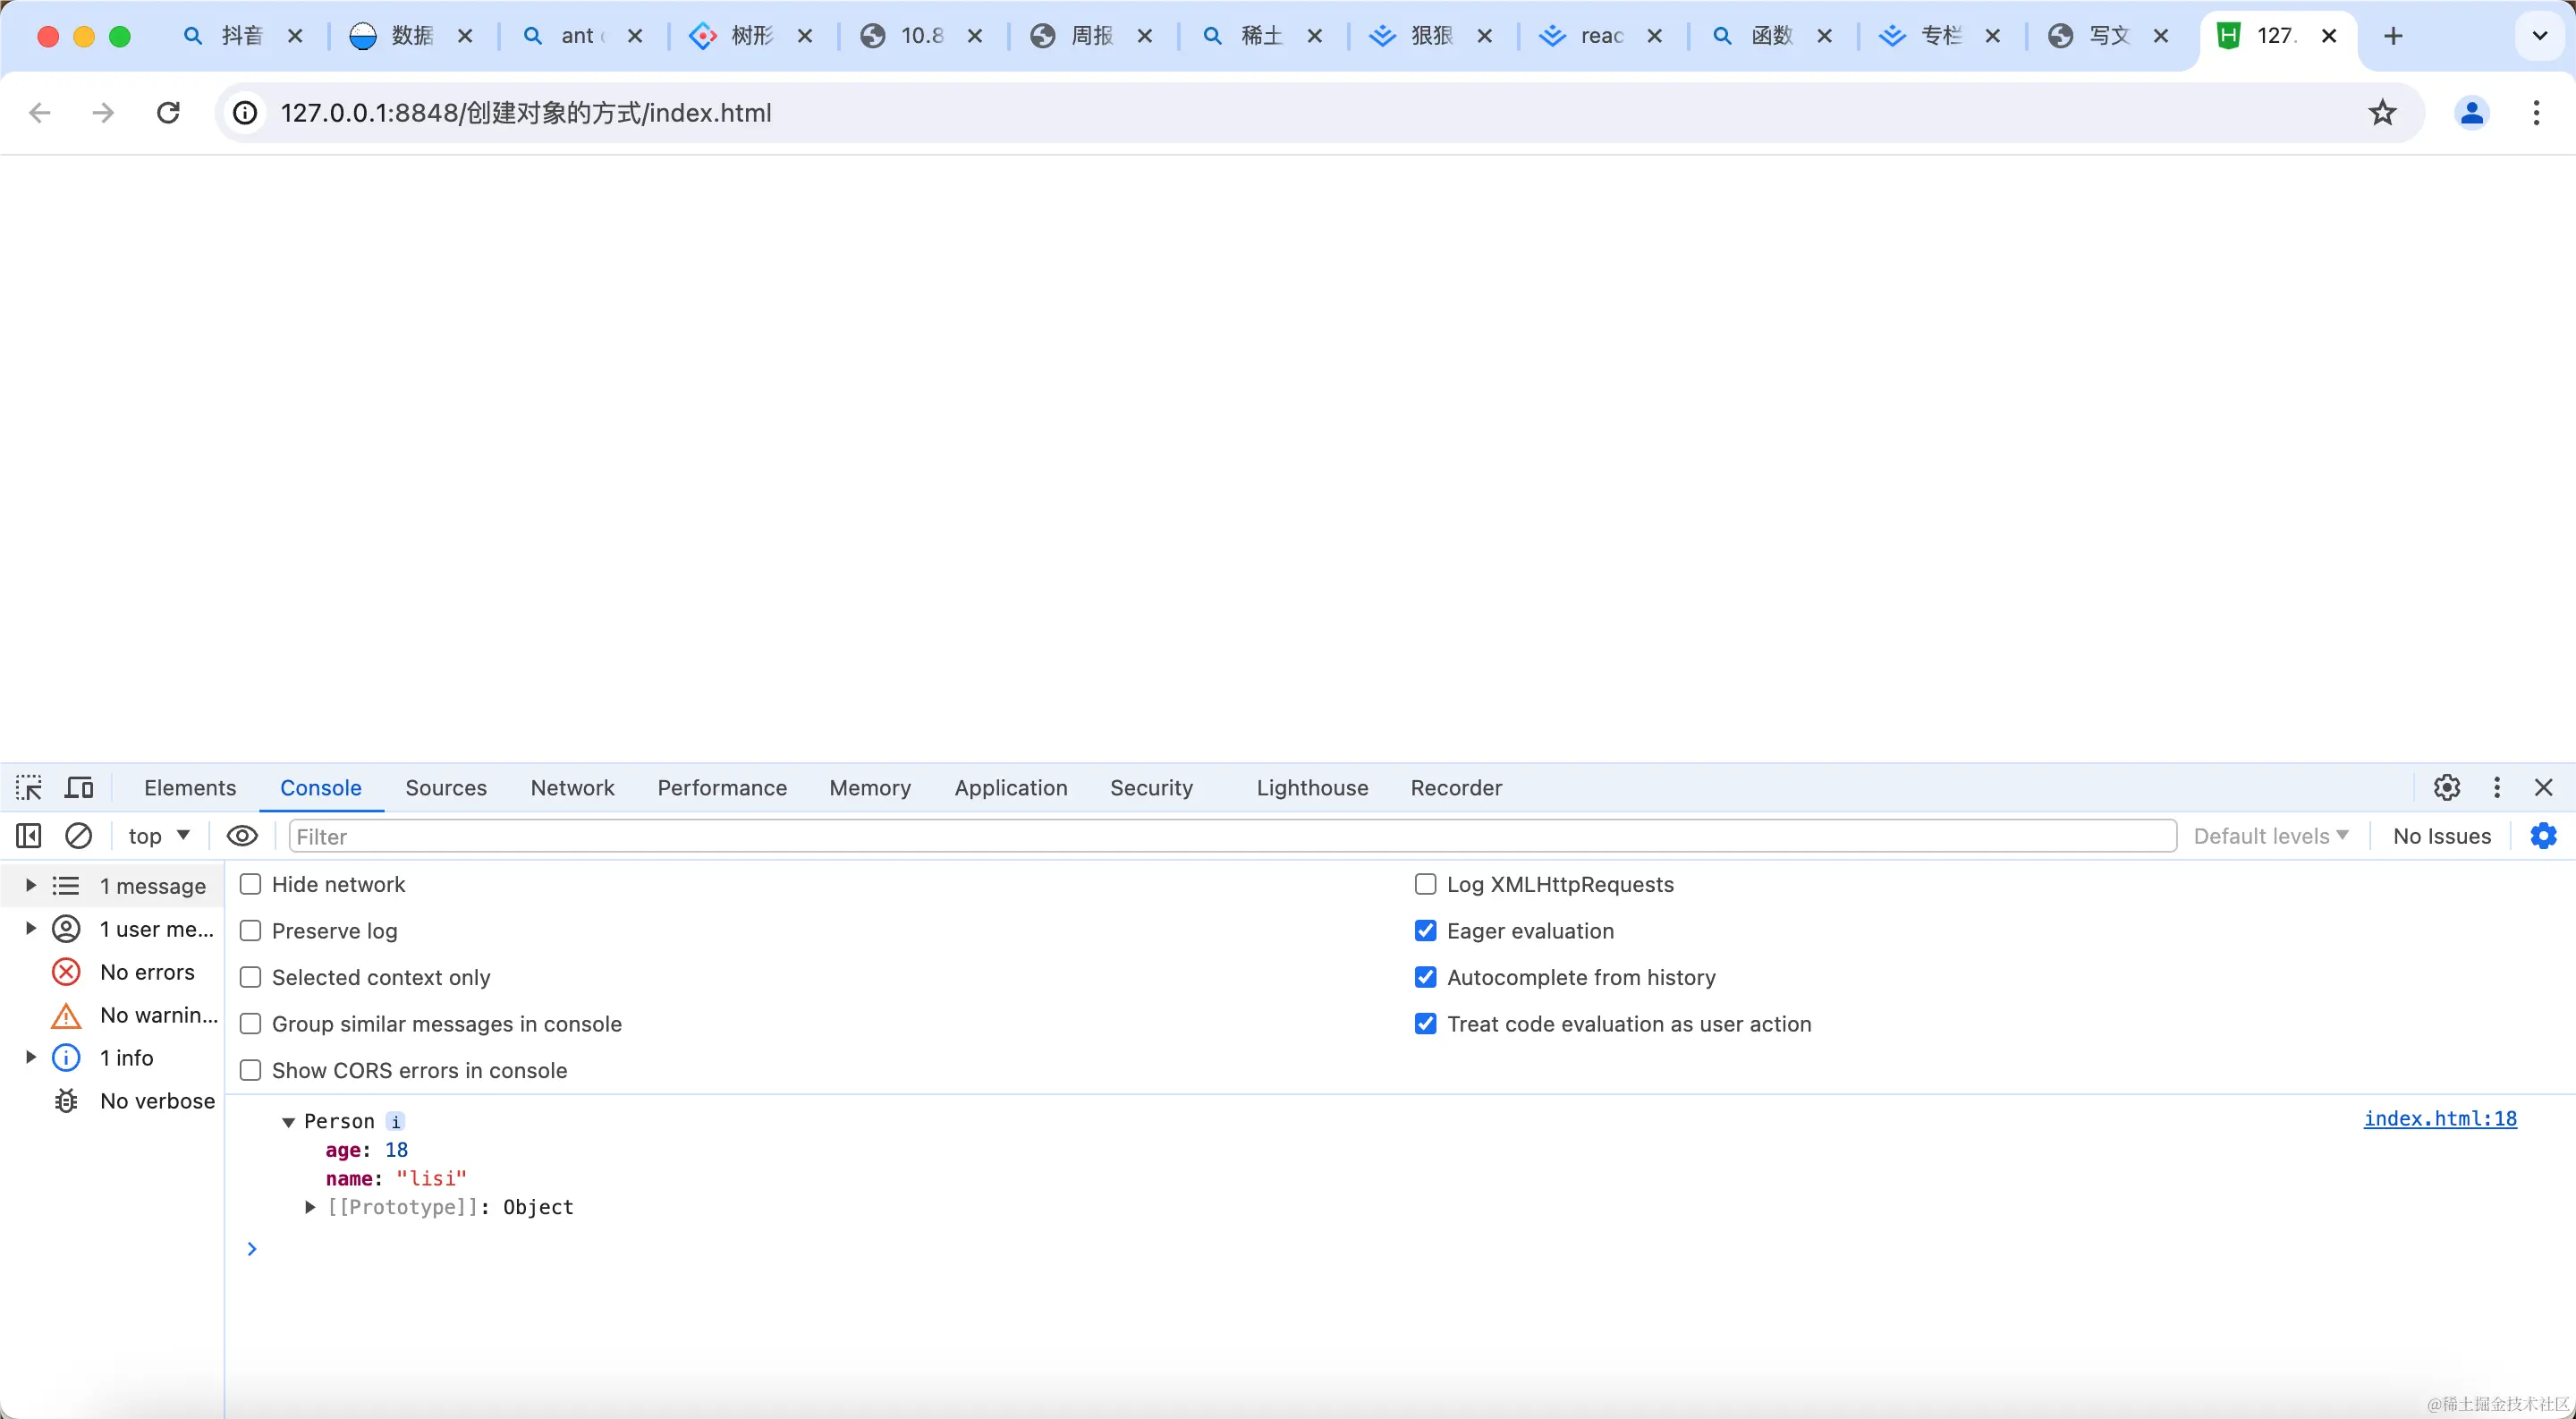Collapse the Person object tree
Screen dimensions: 2576x1419
[288, 1122]
